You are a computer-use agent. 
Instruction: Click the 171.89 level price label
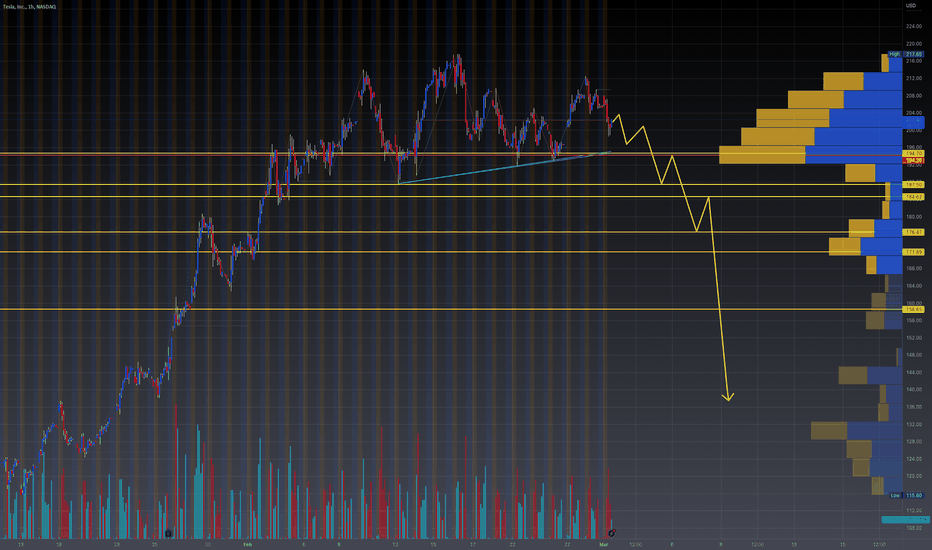click(913, 252)
